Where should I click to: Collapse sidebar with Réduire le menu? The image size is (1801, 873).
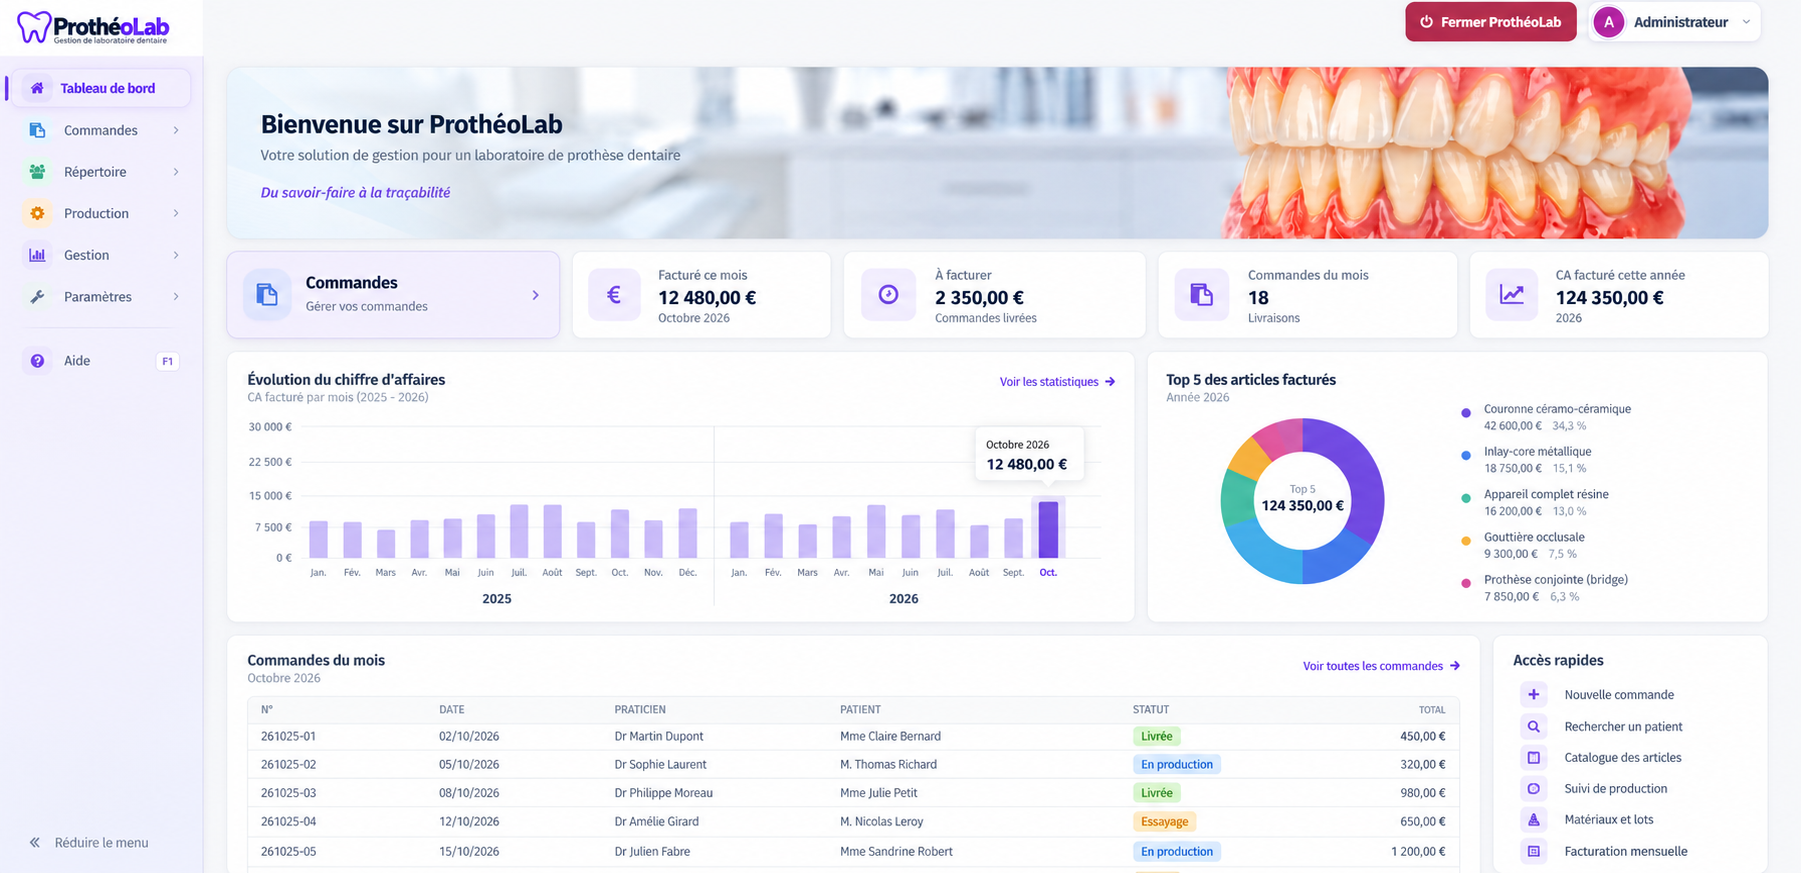[89, 843]
